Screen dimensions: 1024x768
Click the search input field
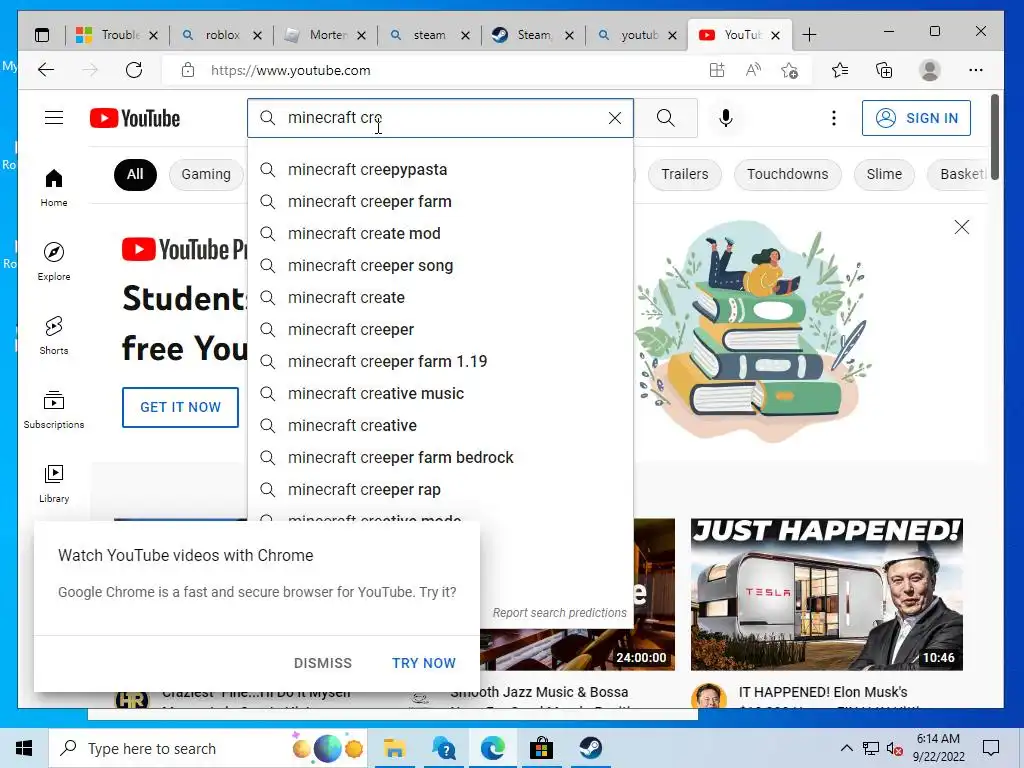coord(440,118)
